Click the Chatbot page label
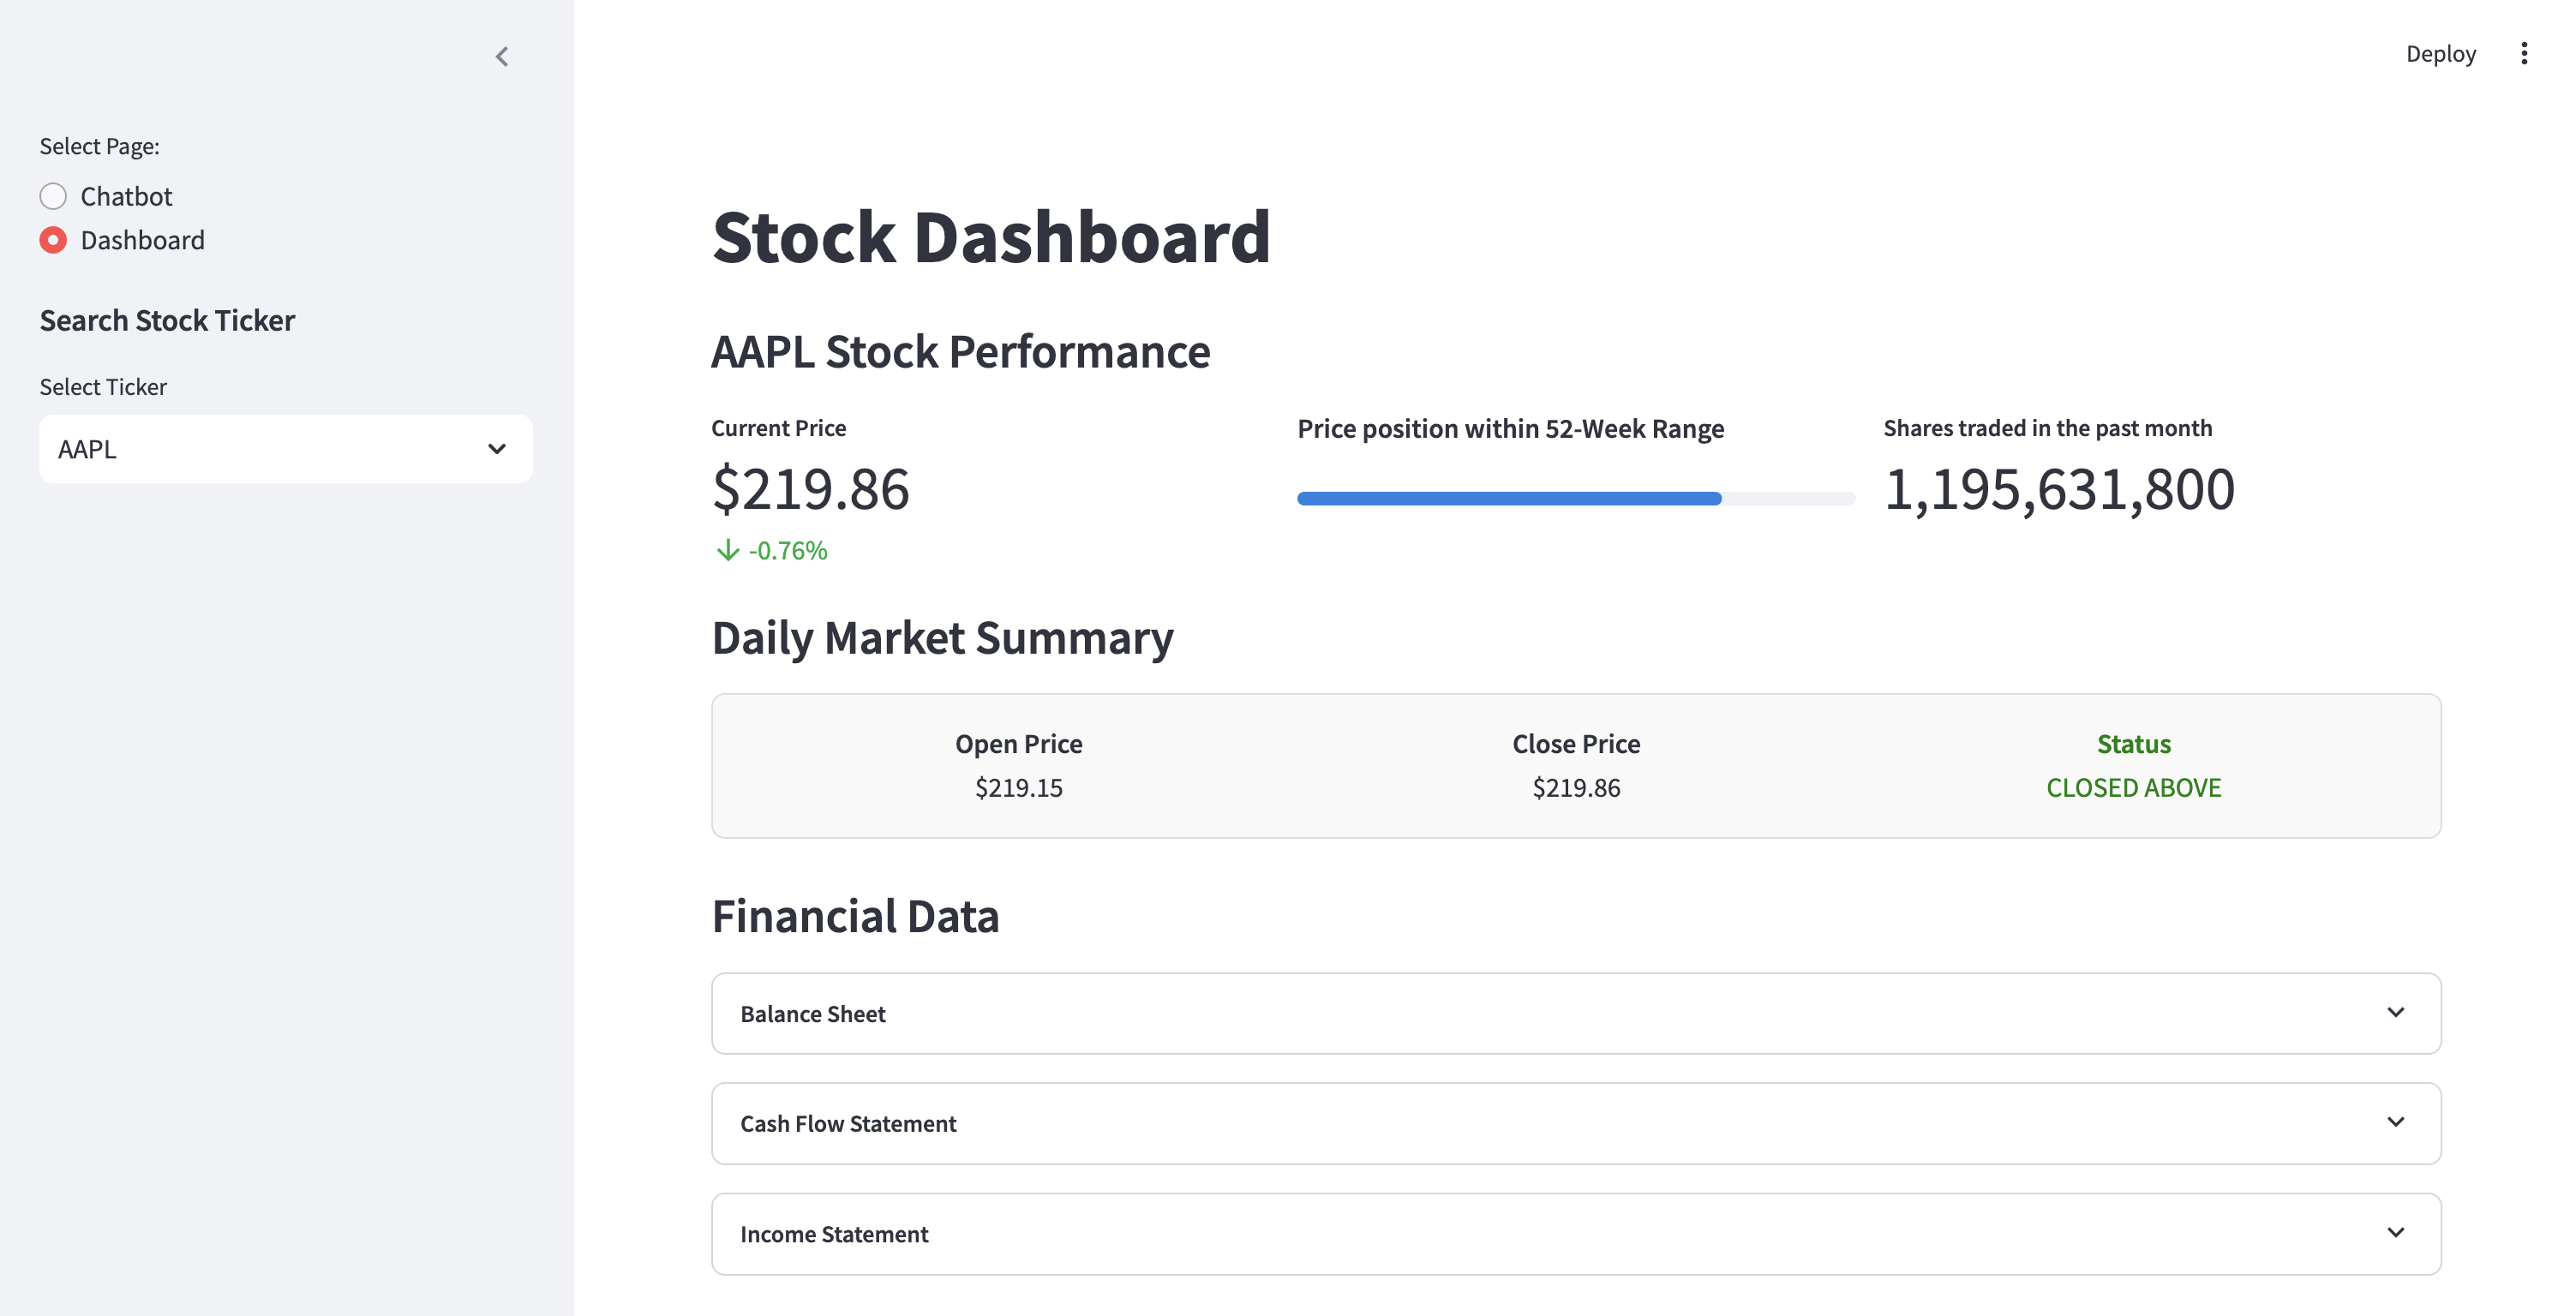The image size is (2576, 1316). coord(126,196)
